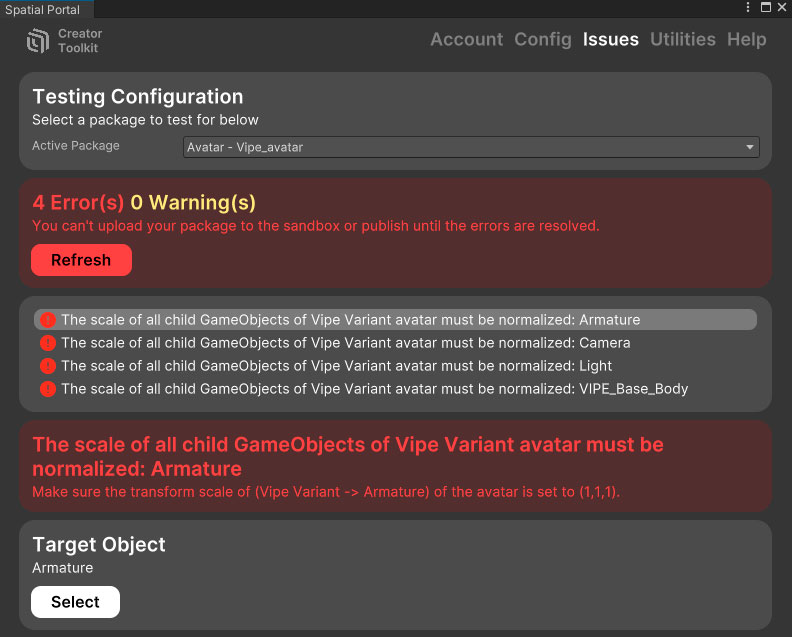Click the red error icon beside the Armature issue

[48, 320]
